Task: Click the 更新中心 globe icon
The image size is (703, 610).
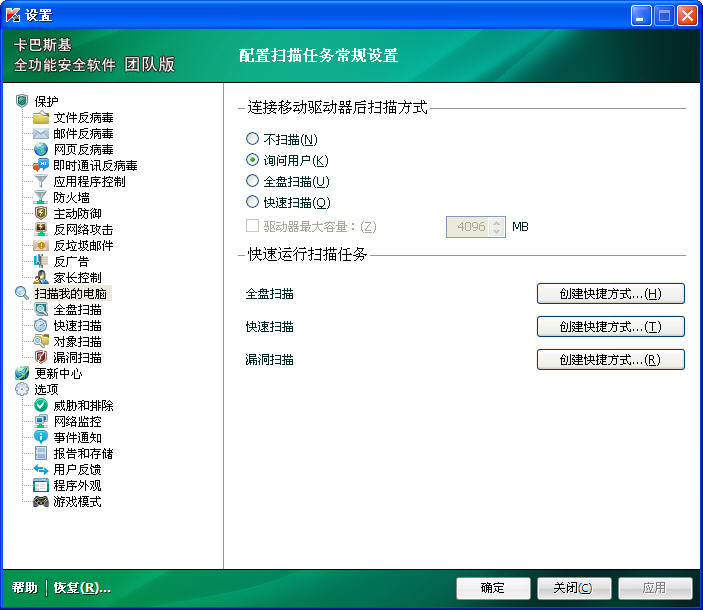Action: pyautogui.click(x=22, y=373)
